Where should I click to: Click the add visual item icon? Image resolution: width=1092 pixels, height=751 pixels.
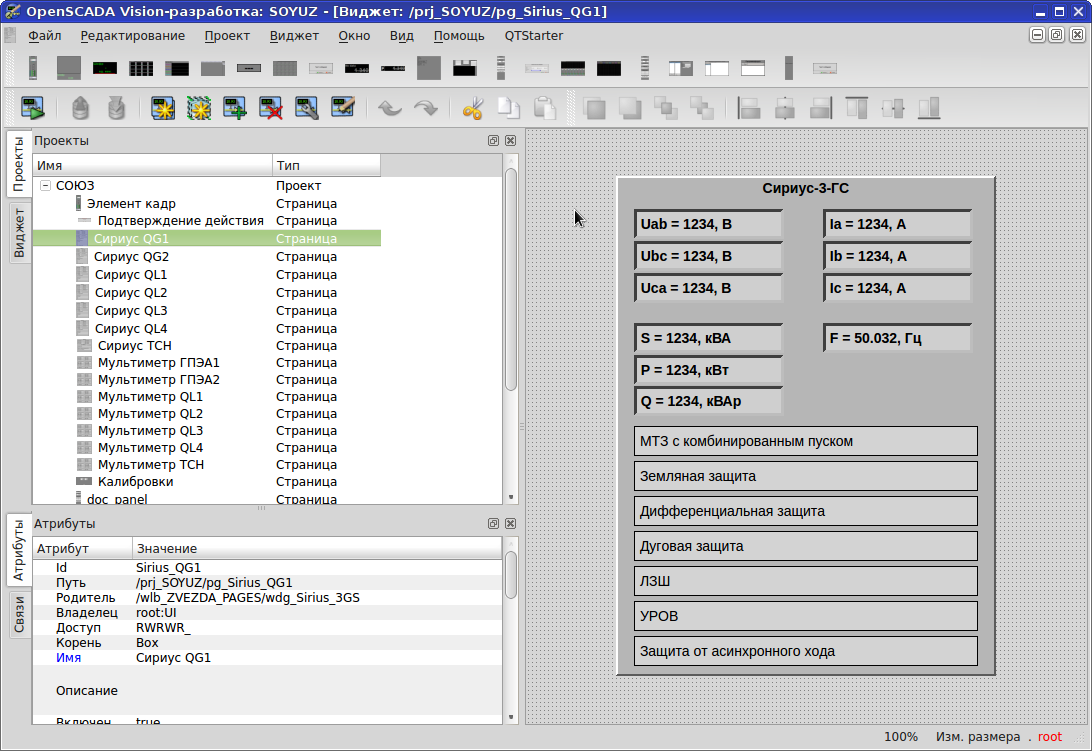[235, 107]
